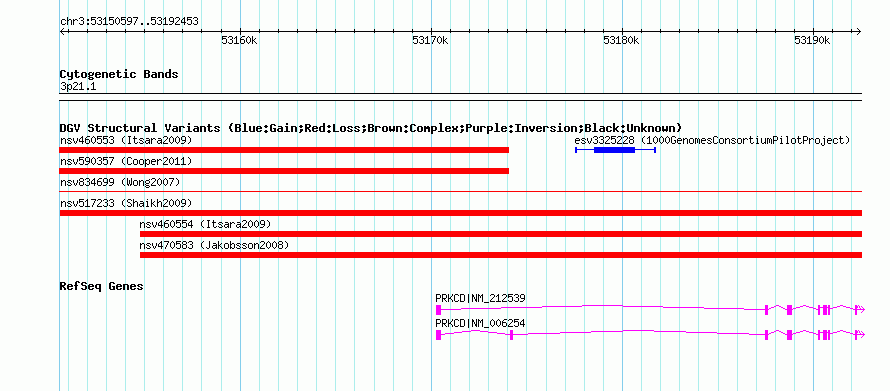
Task: Click the Cytogenetic Bands track title
Action: [x=119, y=74]
